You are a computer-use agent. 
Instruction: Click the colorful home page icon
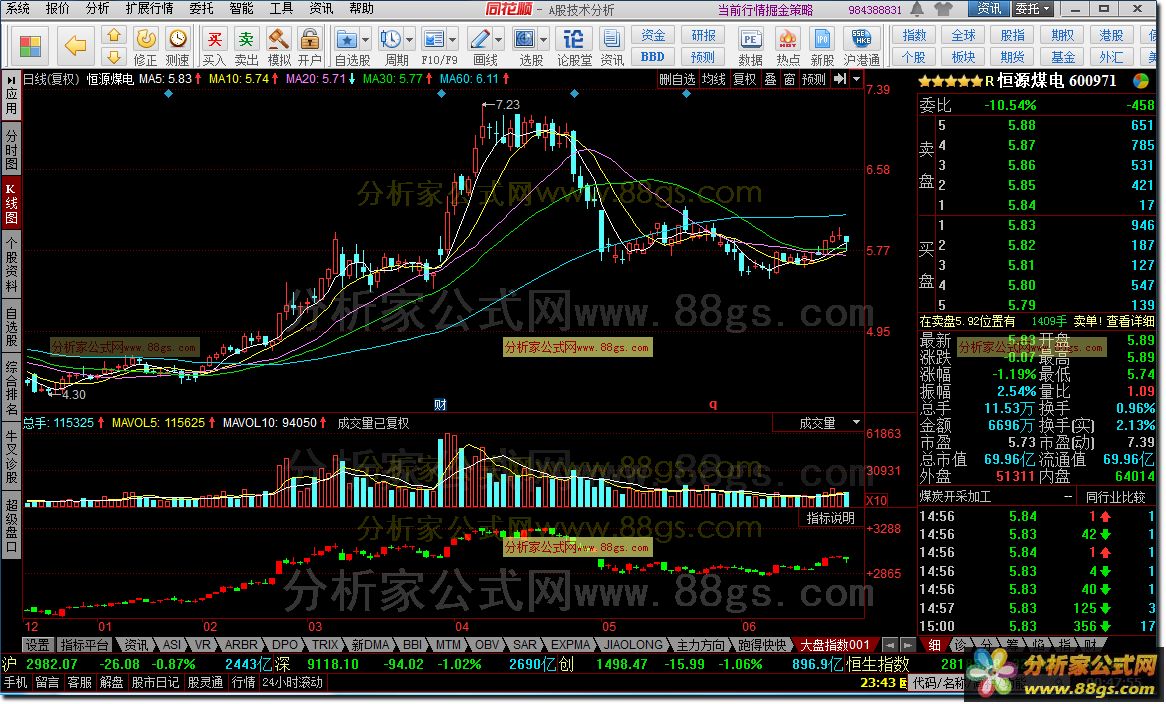pyautogui.click(x=30, y=46)
